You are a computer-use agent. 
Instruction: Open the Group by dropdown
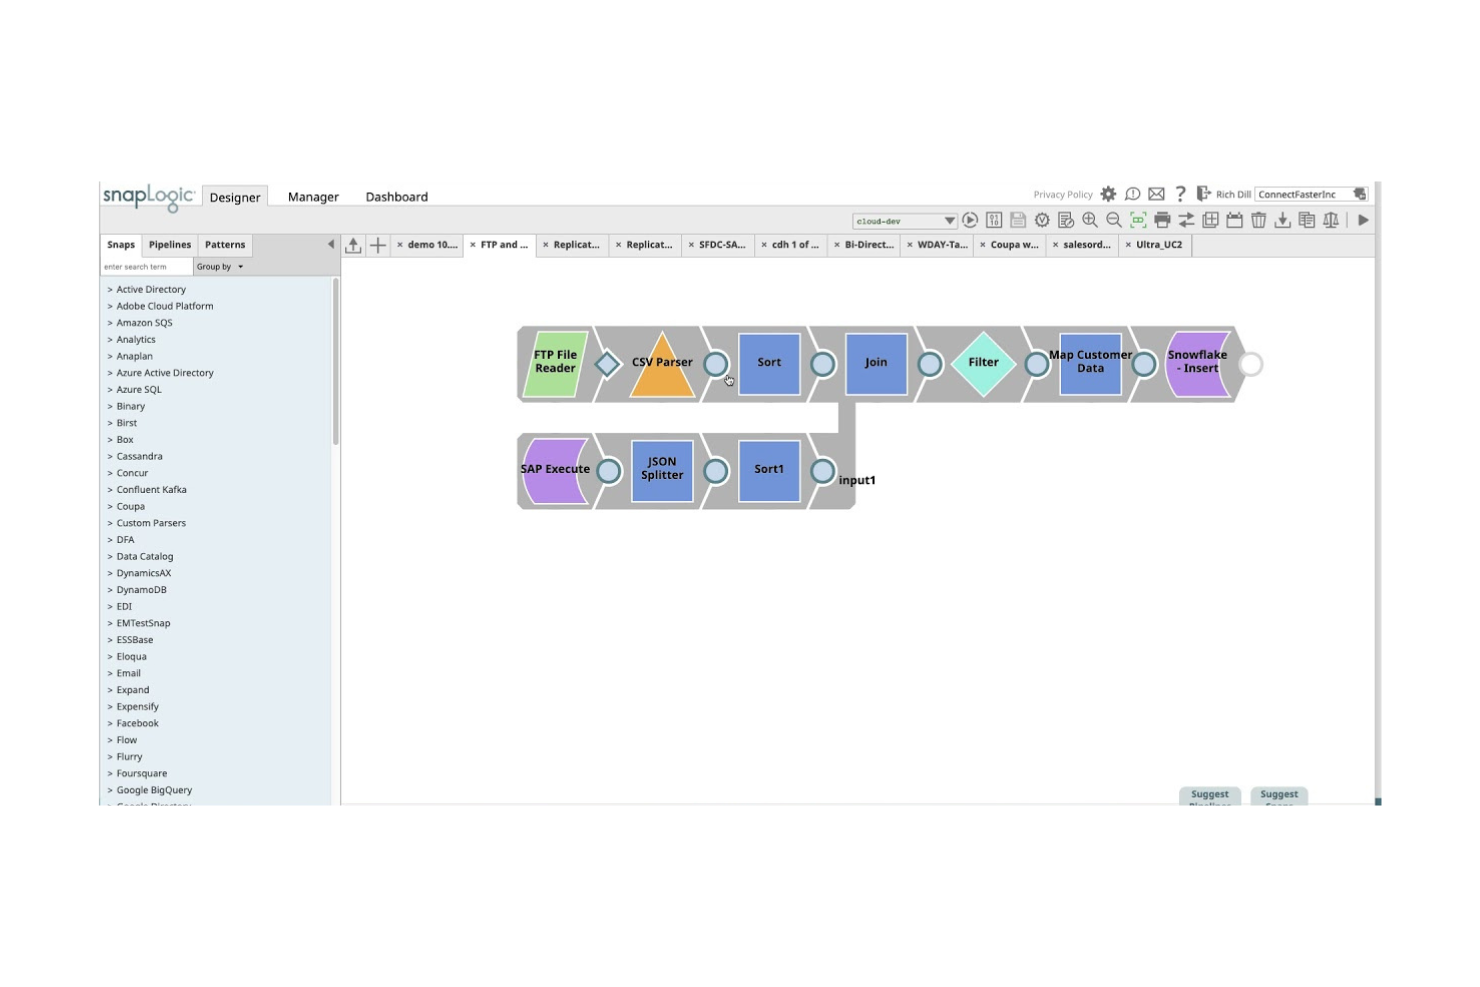[x=220, y=267]
